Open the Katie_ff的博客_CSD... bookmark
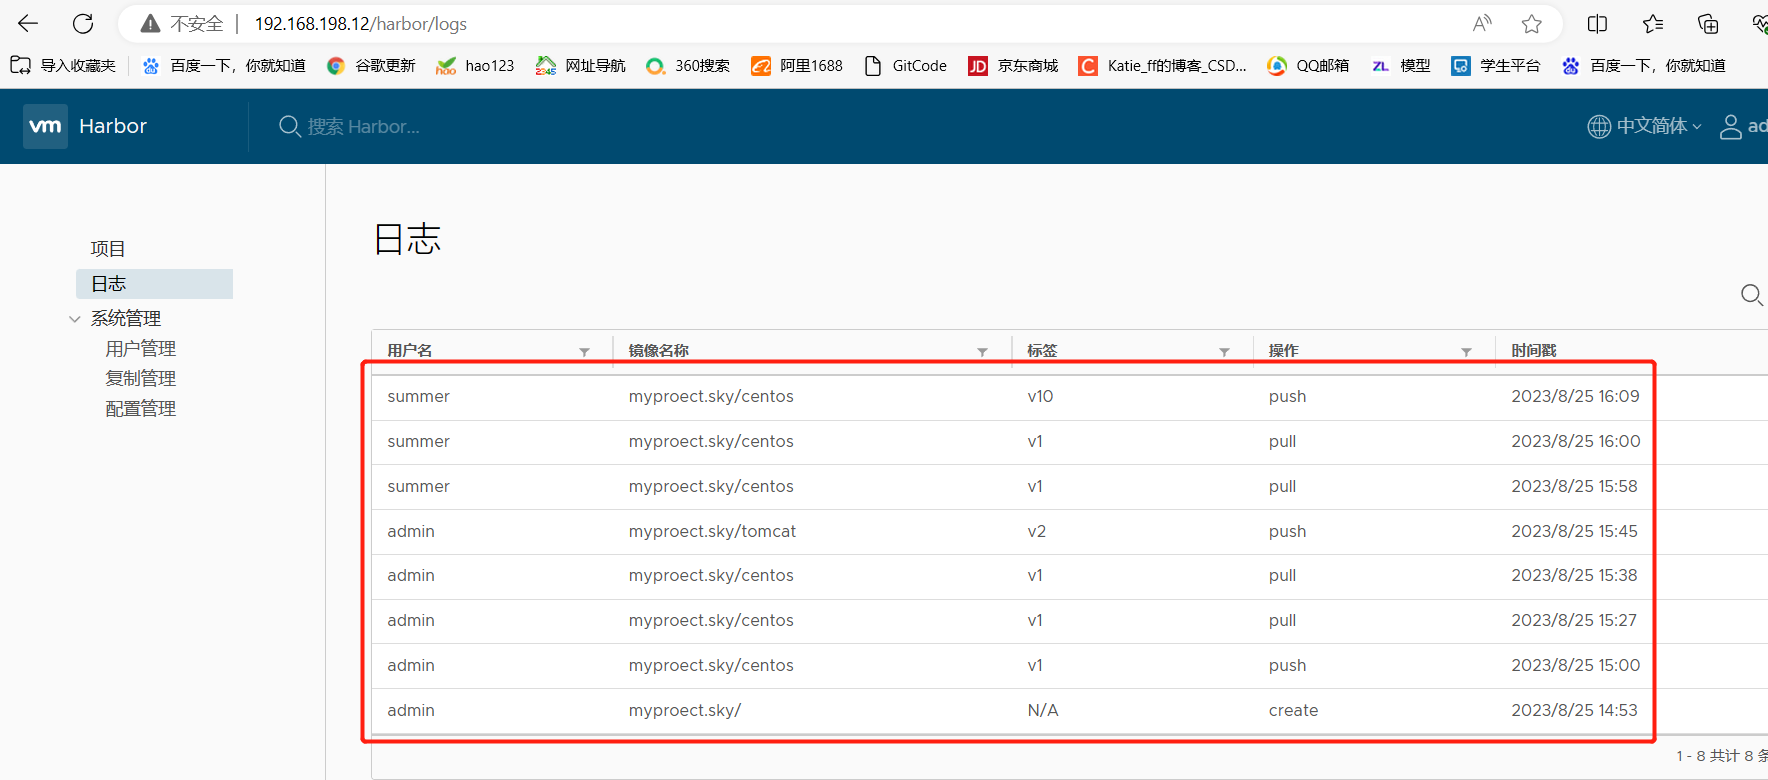1768x780 pixels. pos(1162,65)
